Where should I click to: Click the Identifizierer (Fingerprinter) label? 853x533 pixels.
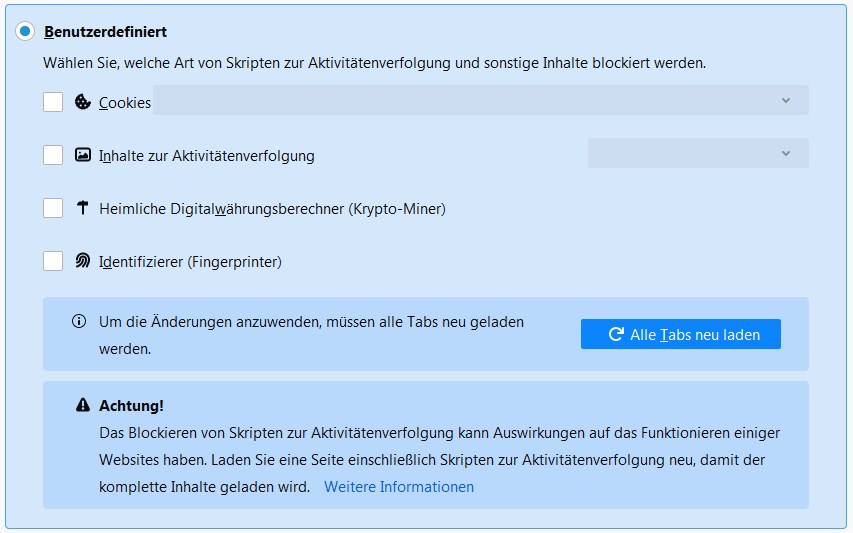[x=190, y=262]
